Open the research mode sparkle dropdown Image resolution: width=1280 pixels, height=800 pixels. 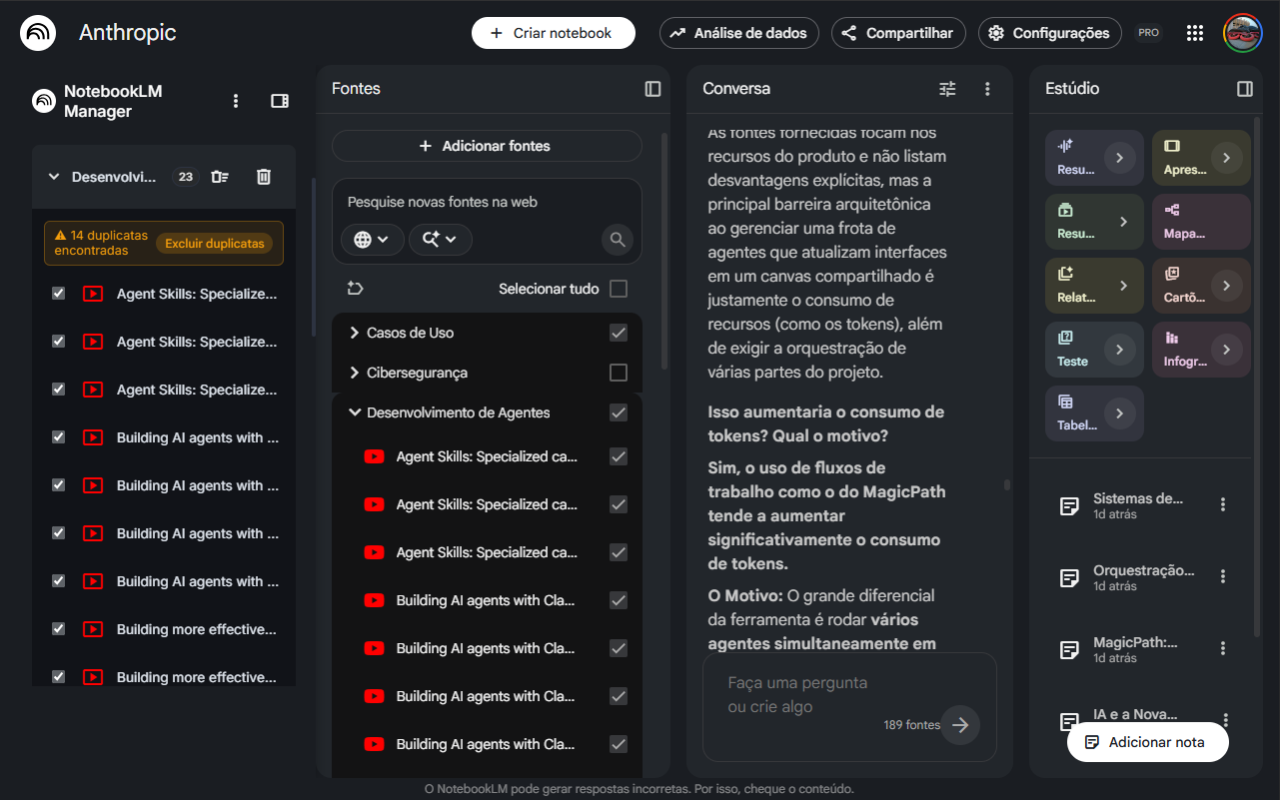[440, 240]
